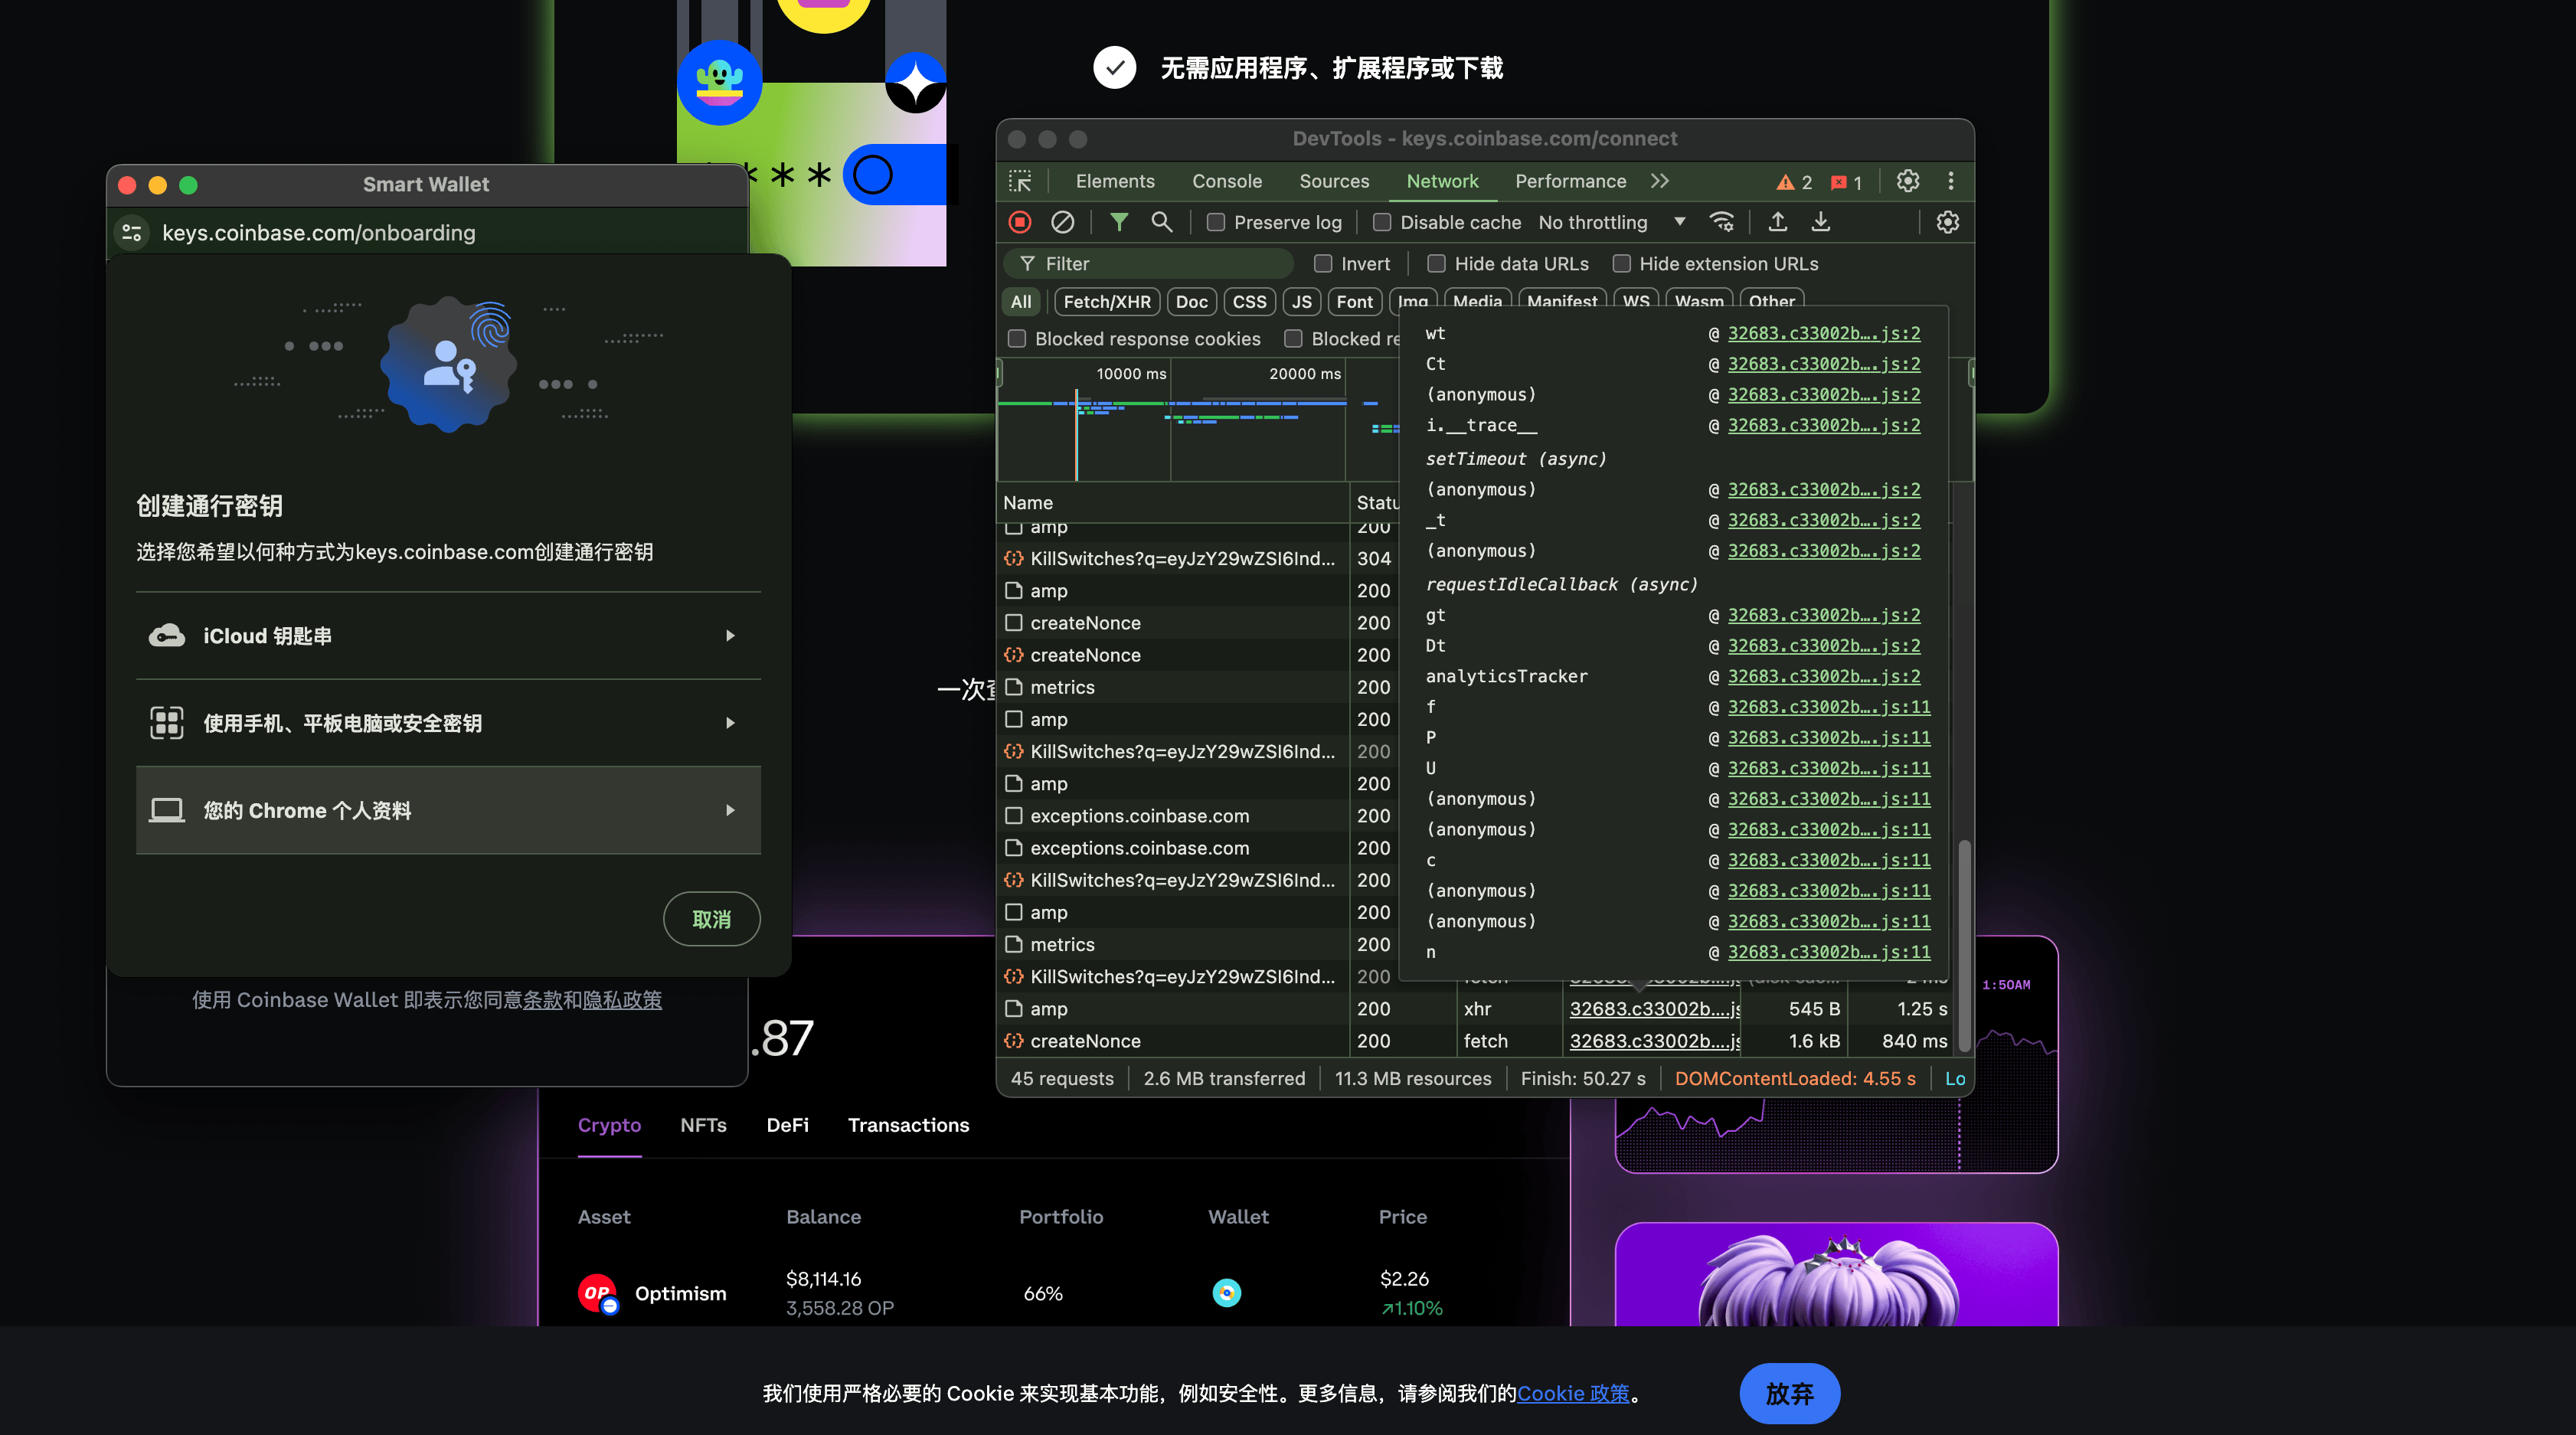Enable Disable cache checkbox
This screenshot has width=2576, height=1435.
pos(1382,222)
